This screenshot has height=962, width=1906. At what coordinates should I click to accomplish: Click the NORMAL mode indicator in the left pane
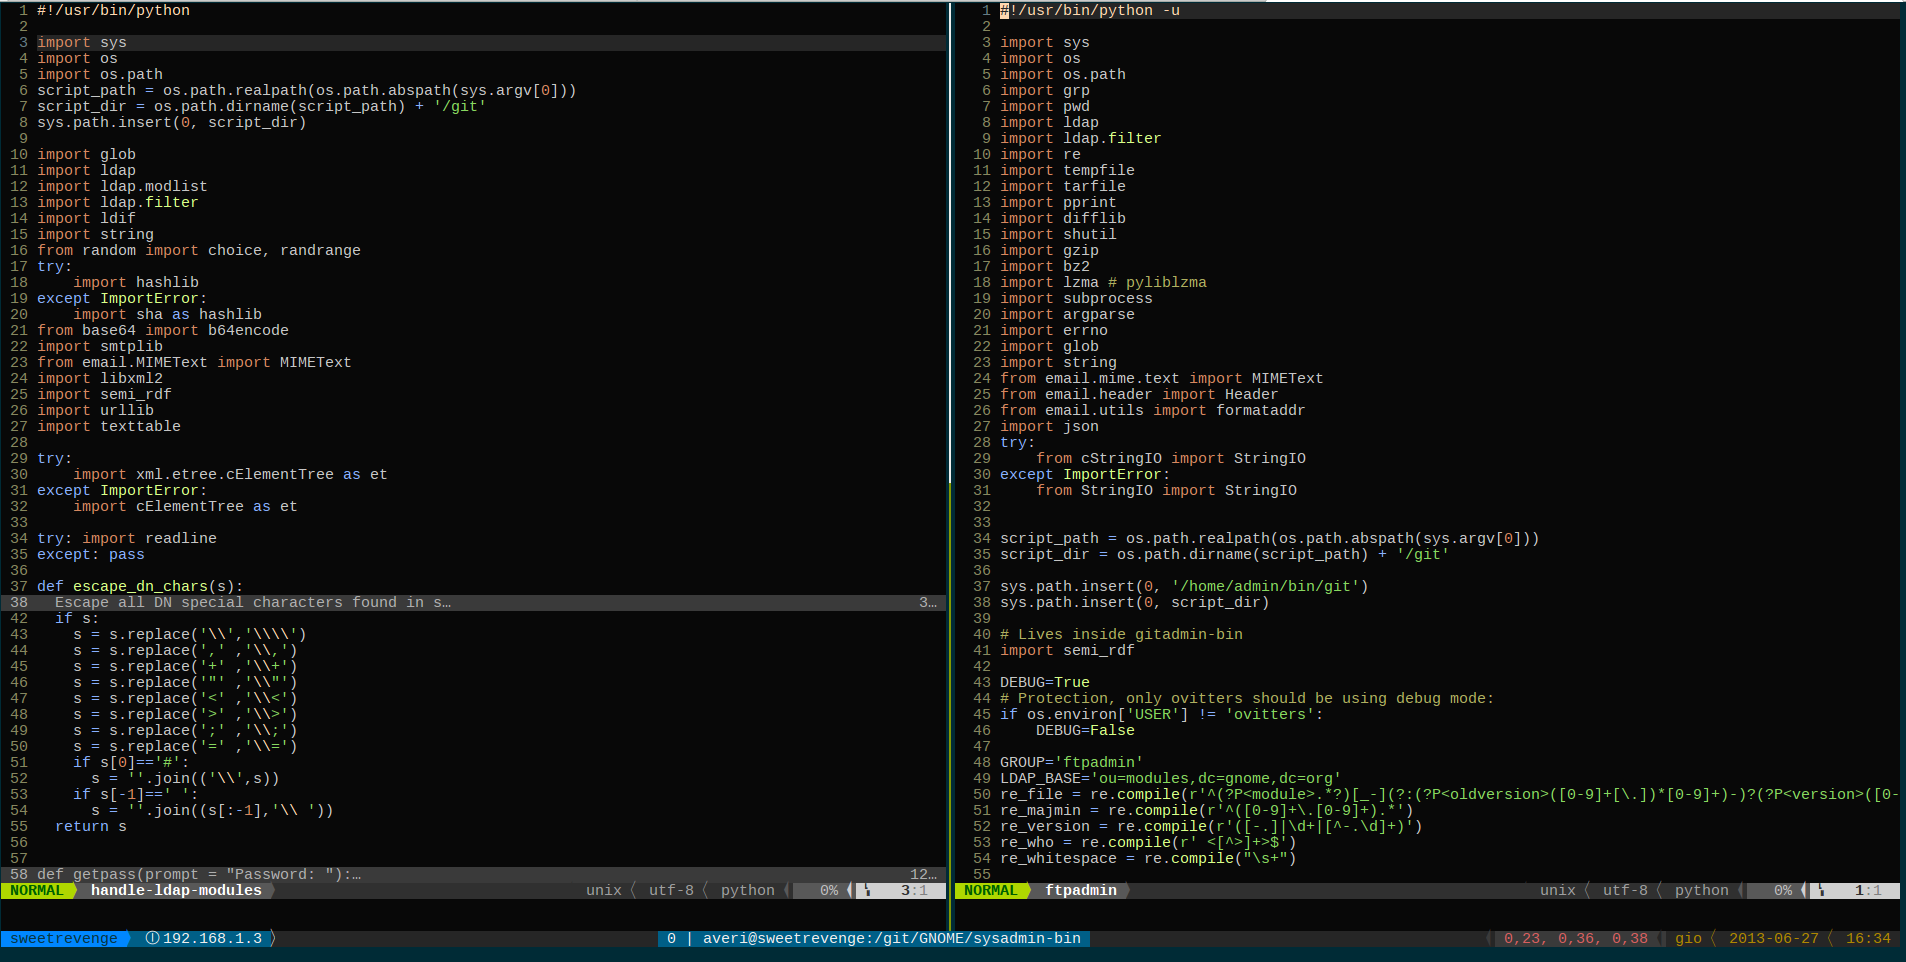pos(37,890)
